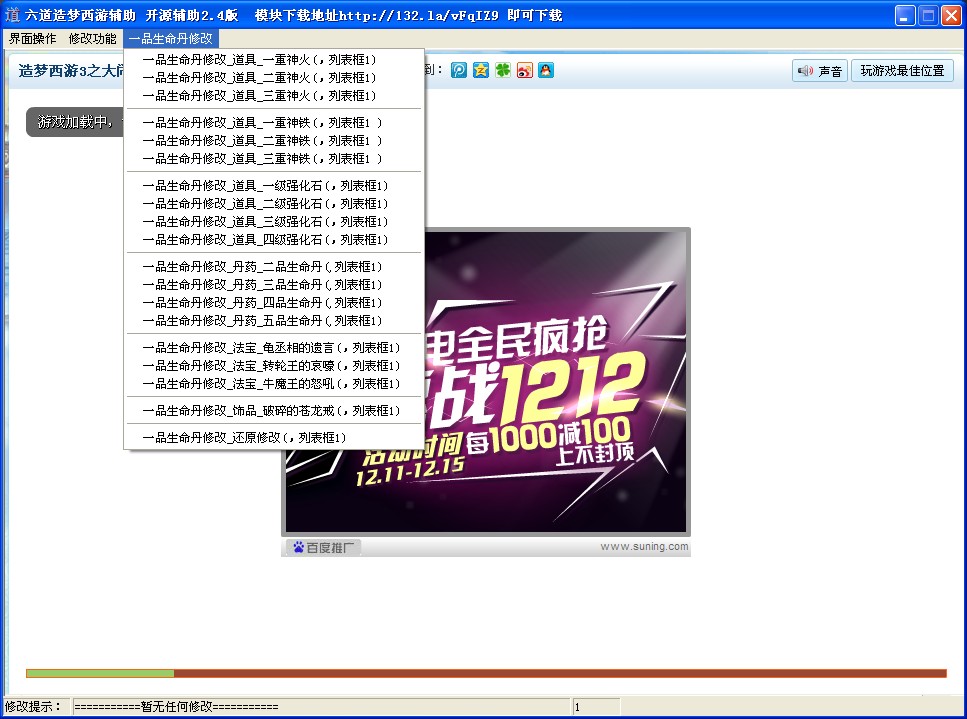Share to Sina Weibo icon

point(524,70)
